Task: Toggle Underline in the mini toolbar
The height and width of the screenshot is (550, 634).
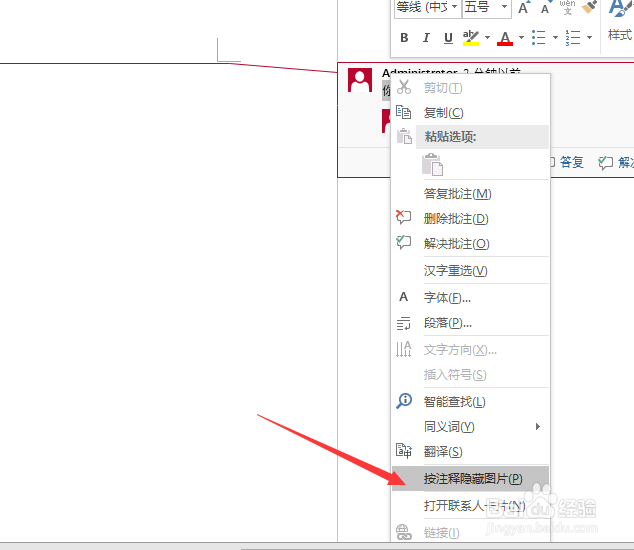Action: [x=448, y=38]
